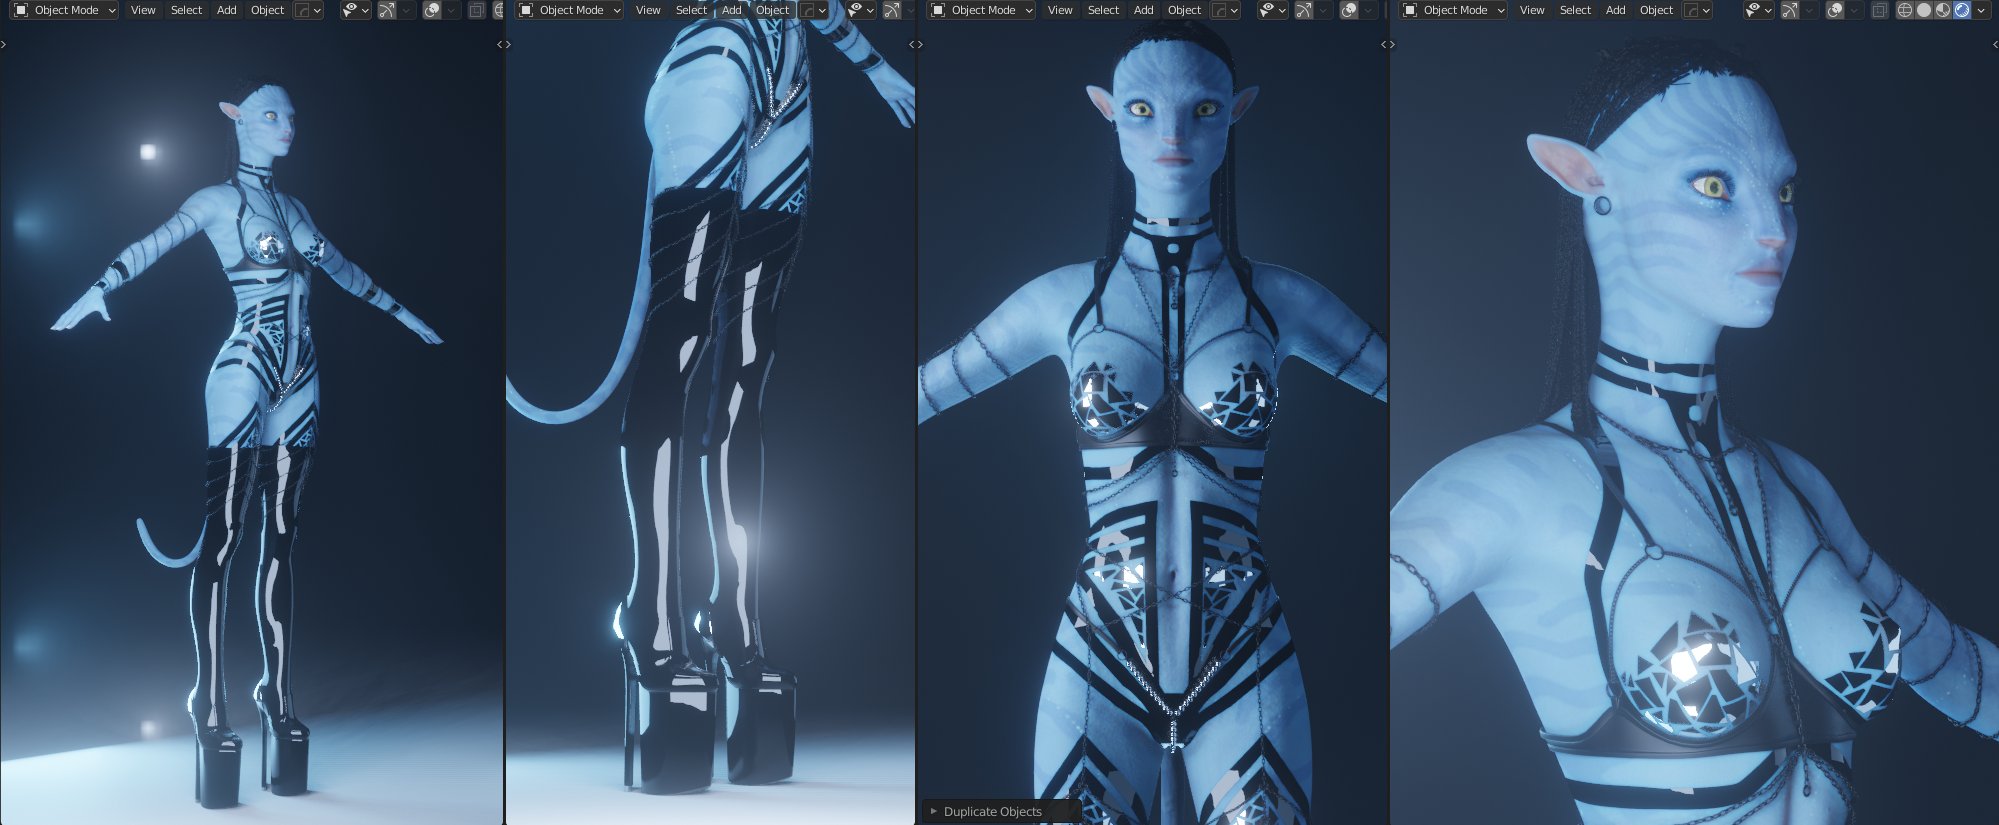This screenshot has height=825, width=1999.
Task: Toggle X-Ray in face close-up viewport
Action: 1880,10
